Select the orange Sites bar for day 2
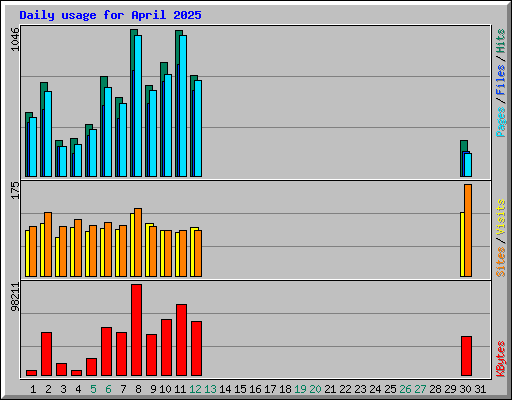This screenshot has height=400, width=512. pos(48,244)
